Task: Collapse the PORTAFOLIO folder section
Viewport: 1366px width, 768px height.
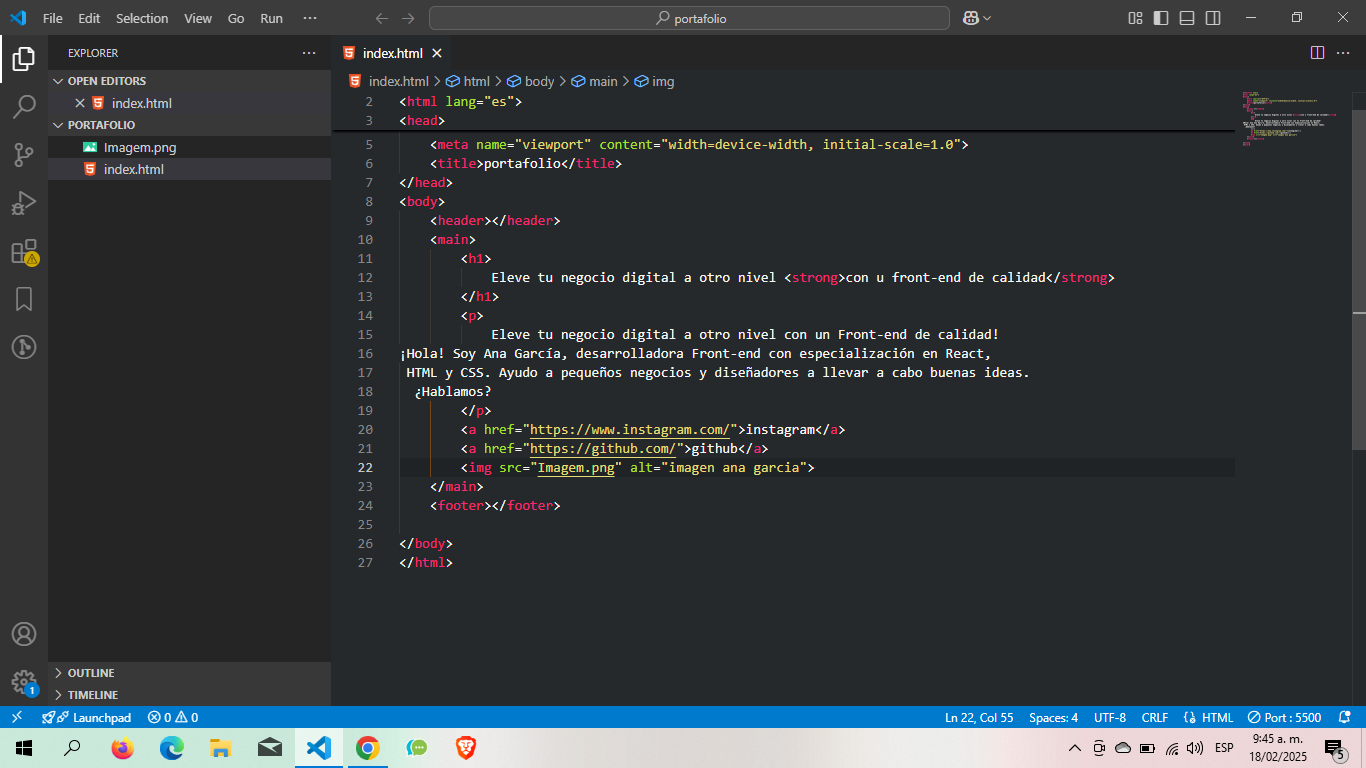Action: [100, 125]
